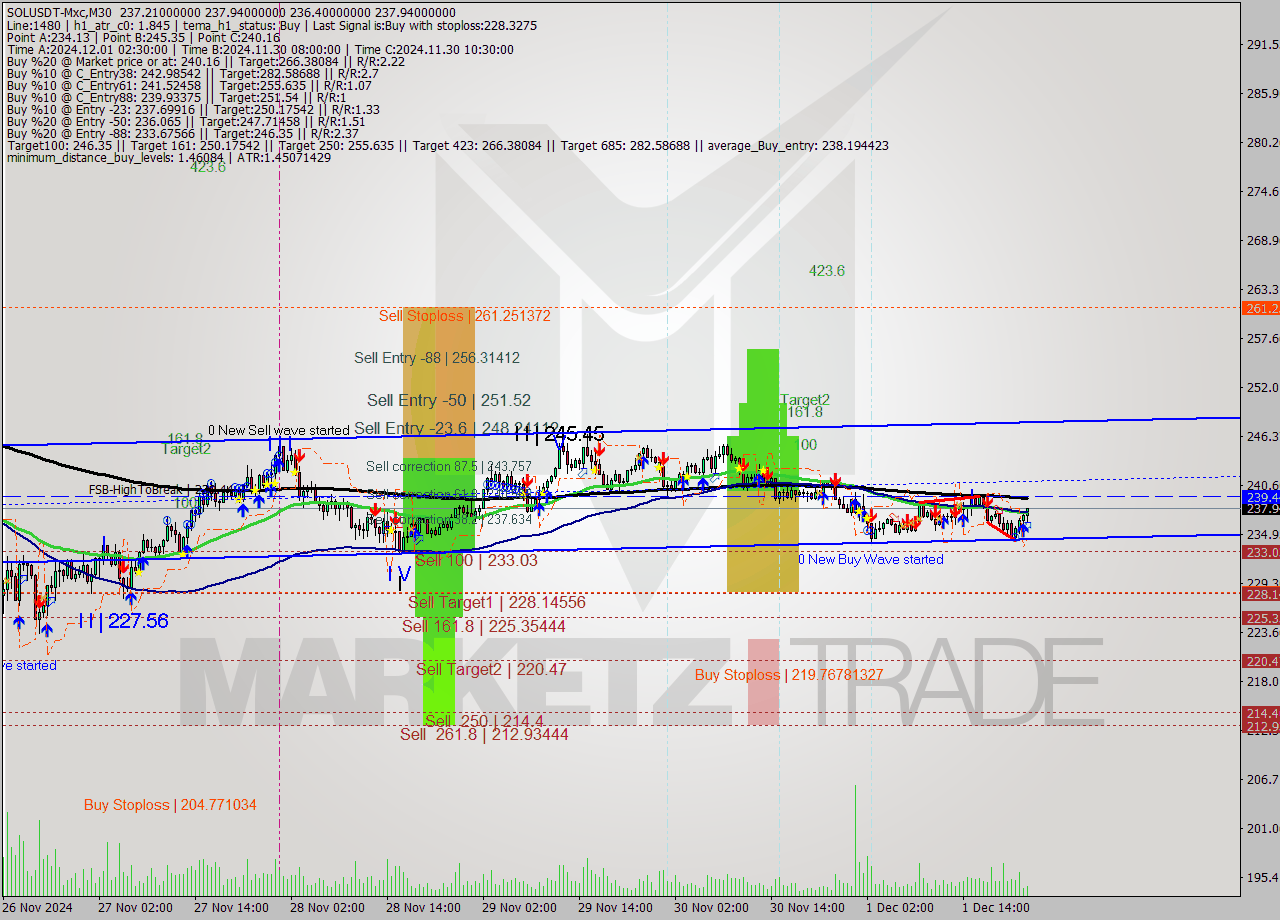Click the 'Sell 161.8 | 225.35444' label
The width and height of the screenshot is (1280, 920).
[484, 626]
